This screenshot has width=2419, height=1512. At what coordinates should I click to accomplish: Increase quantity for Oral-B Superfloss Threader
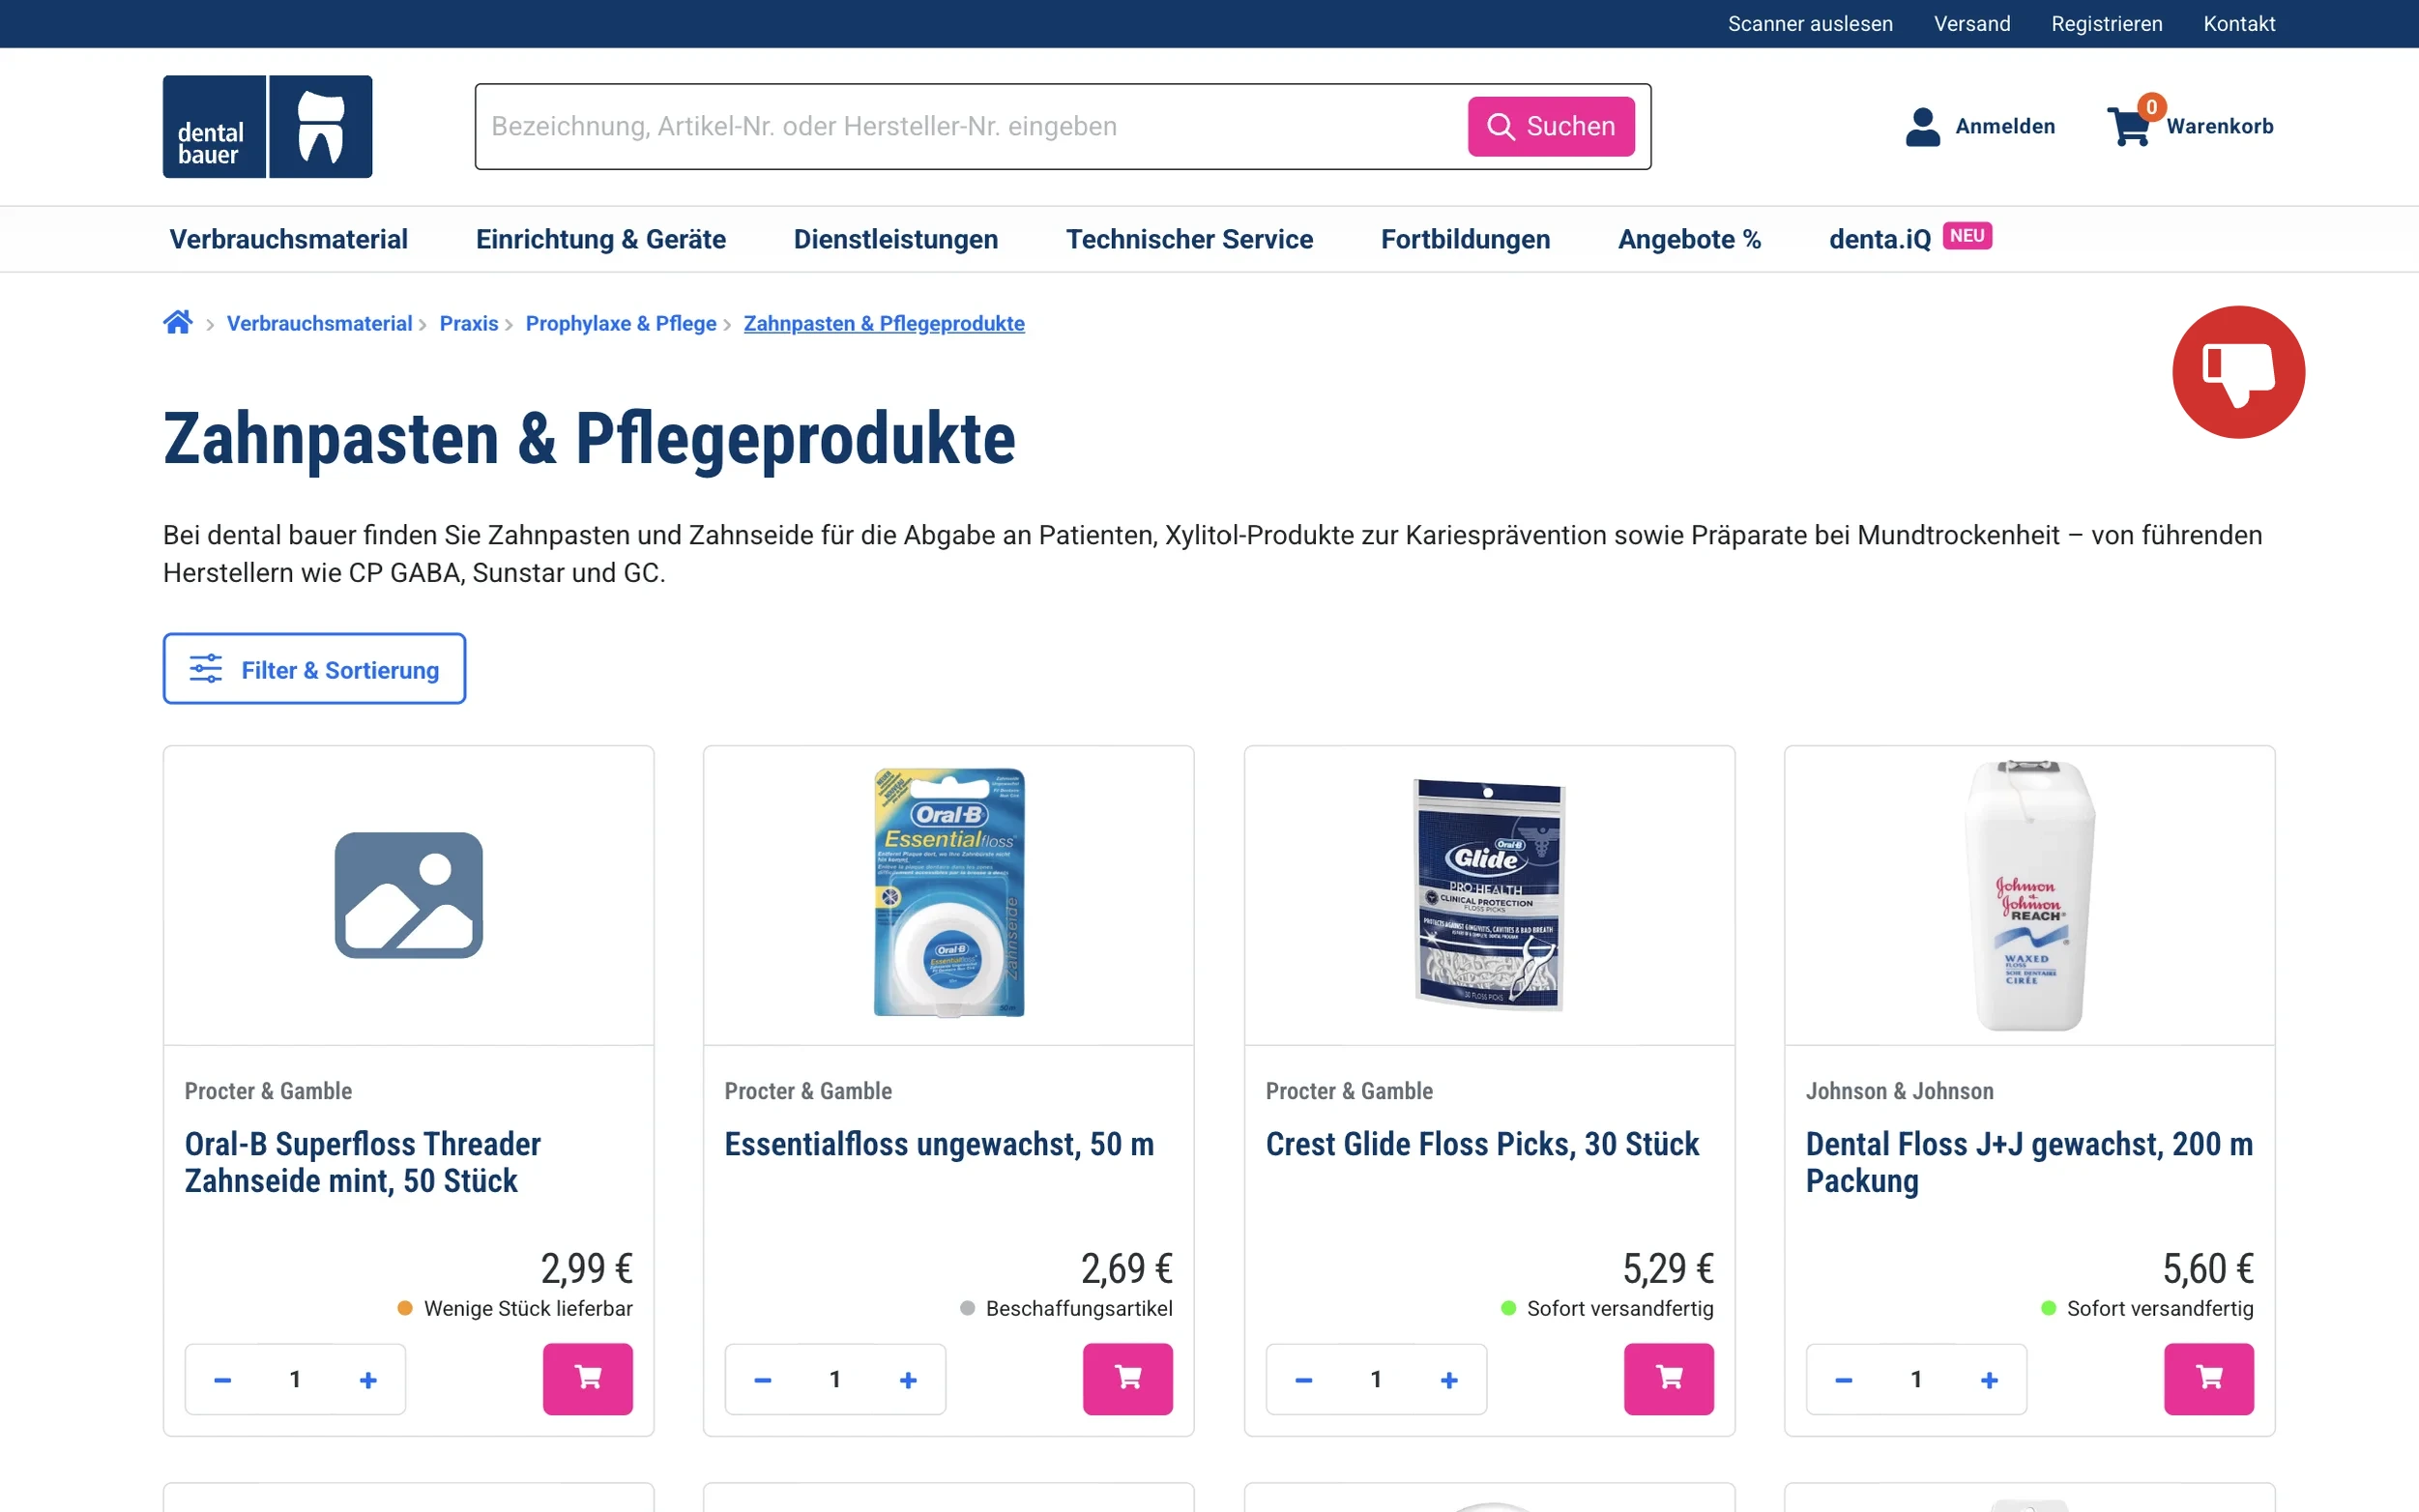coord(368,1380)
